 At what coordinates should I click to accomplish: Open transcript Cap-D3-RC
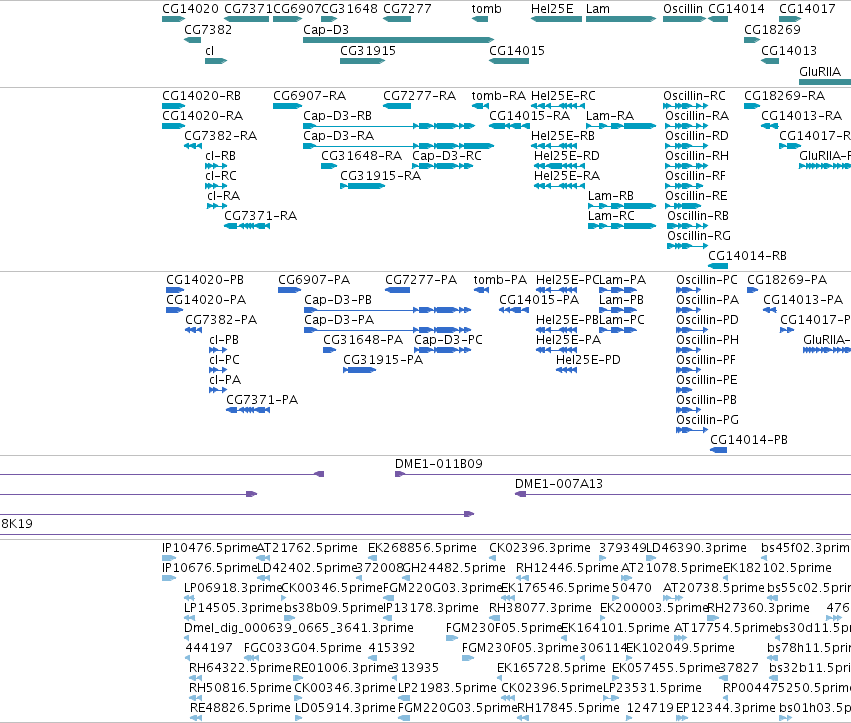click(442, 166)
